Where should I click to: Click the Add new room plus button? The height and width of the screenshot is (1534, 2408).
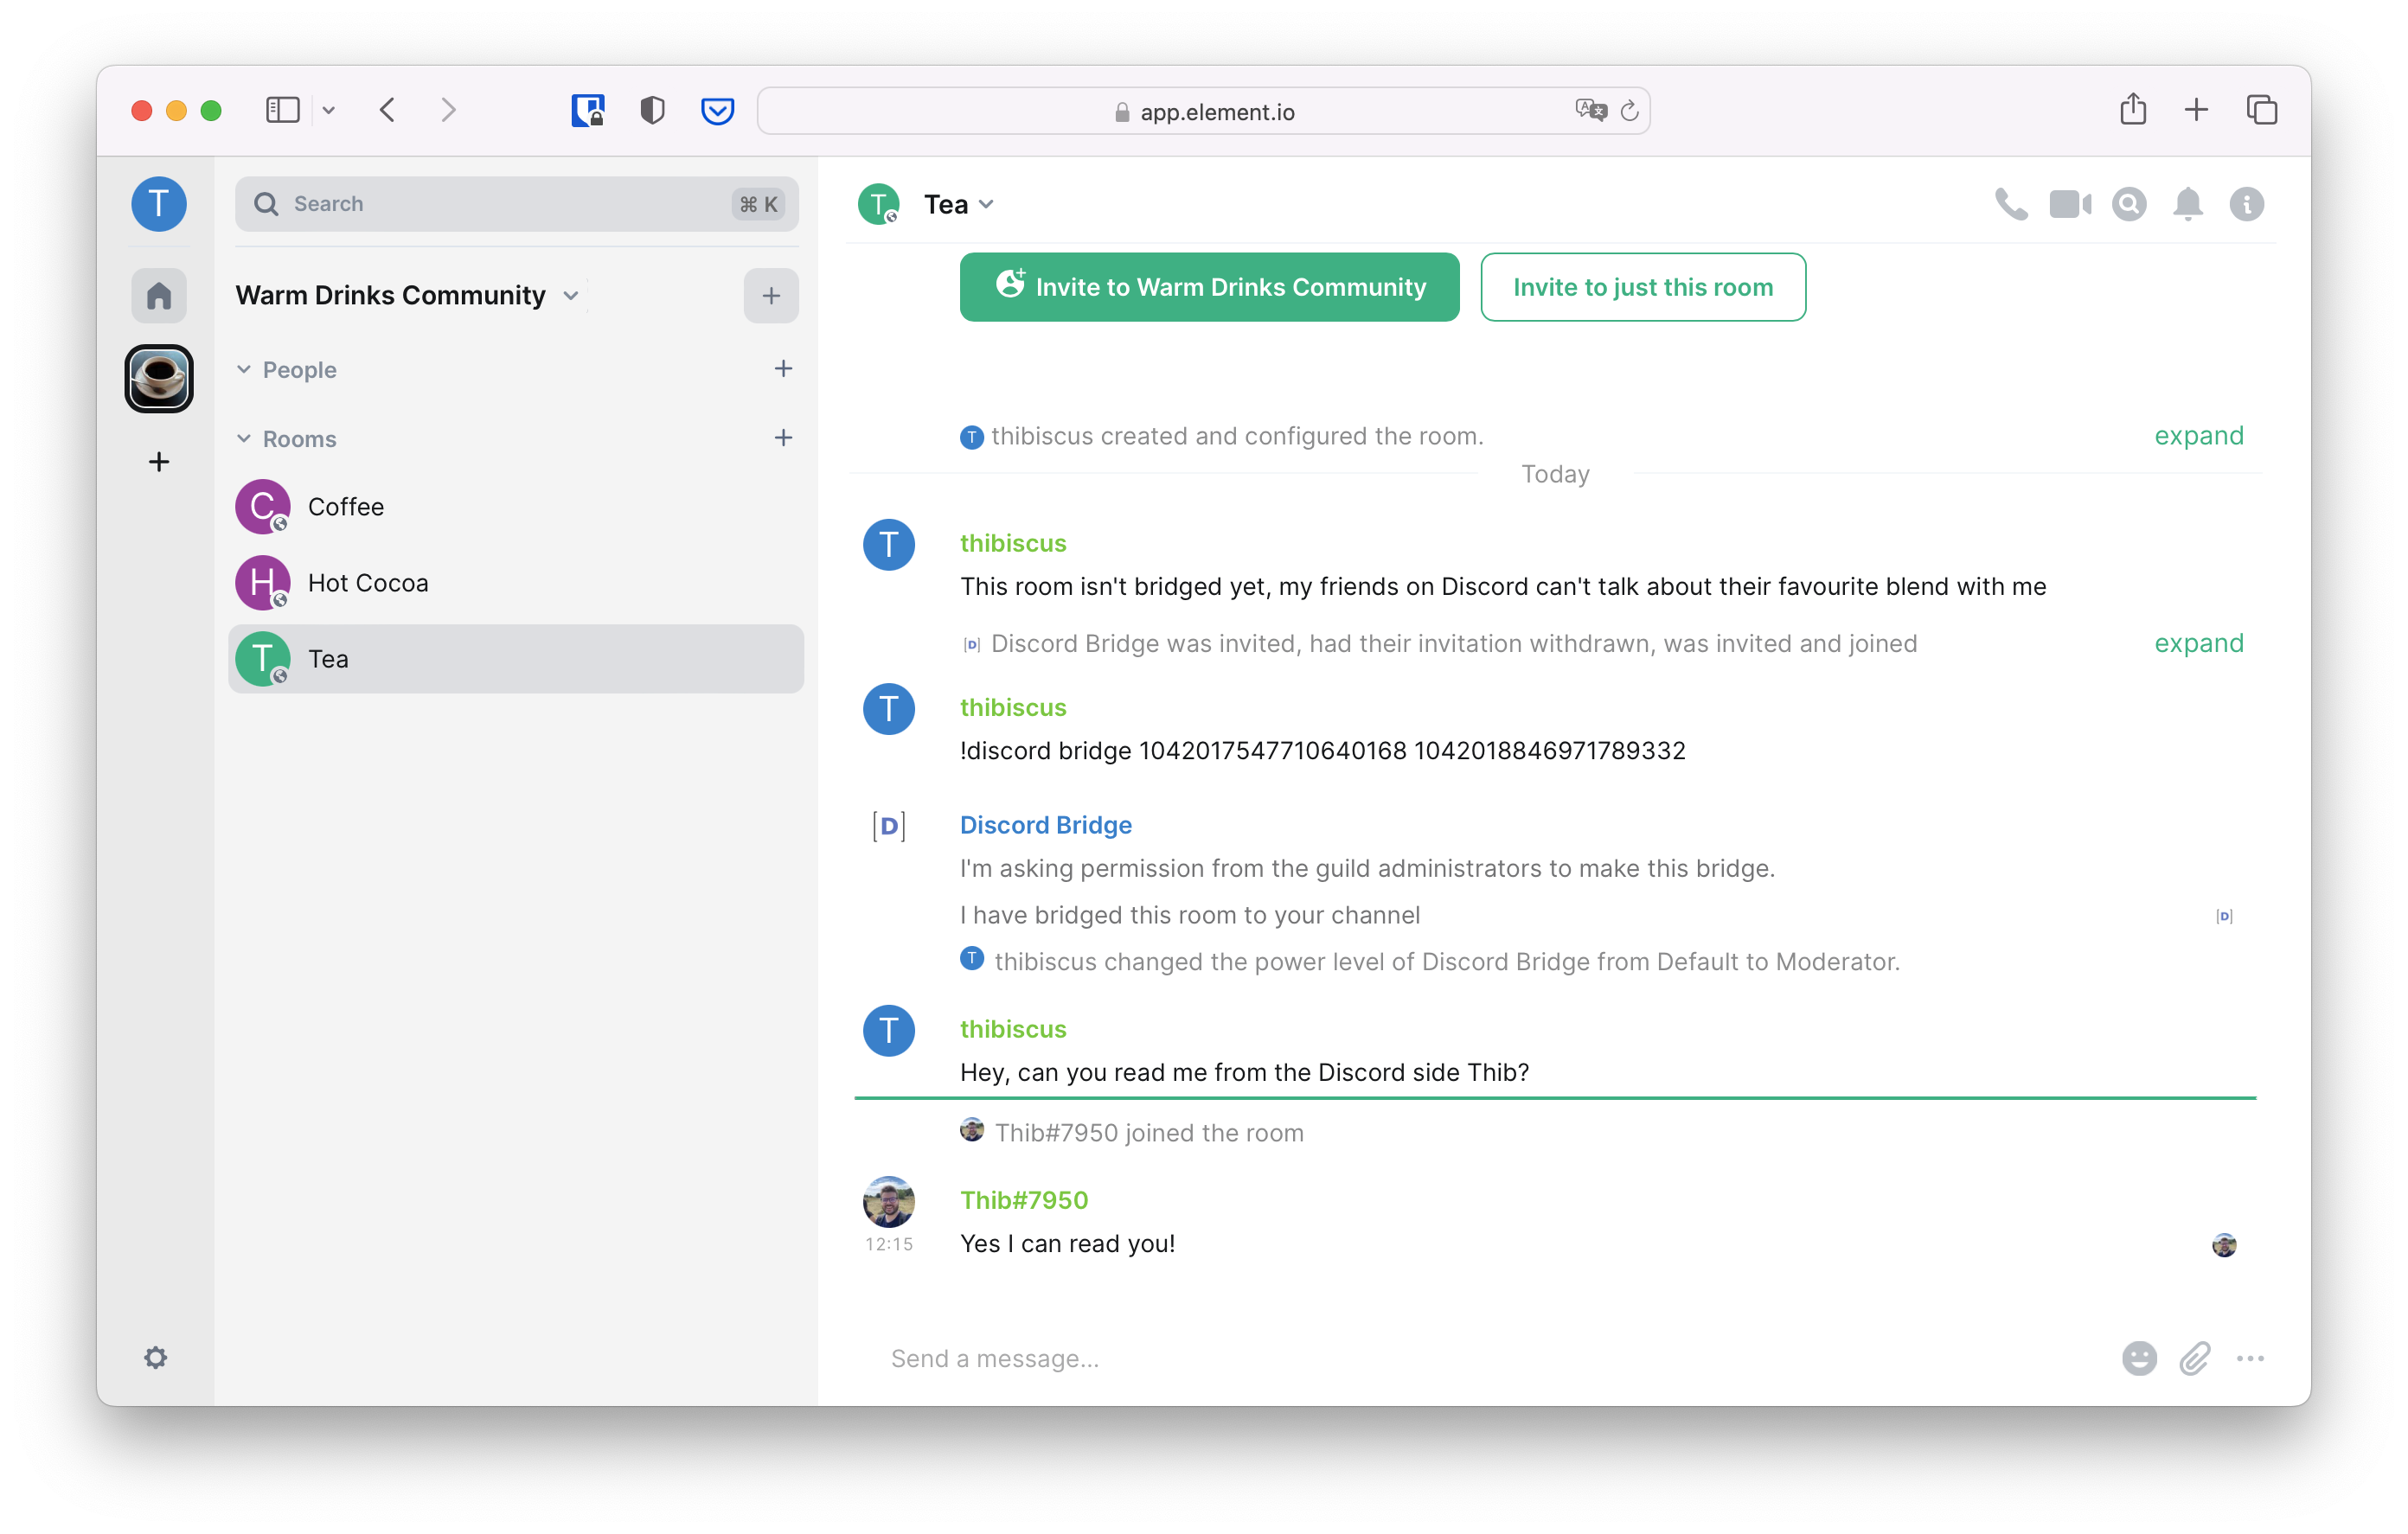[786, 438]
